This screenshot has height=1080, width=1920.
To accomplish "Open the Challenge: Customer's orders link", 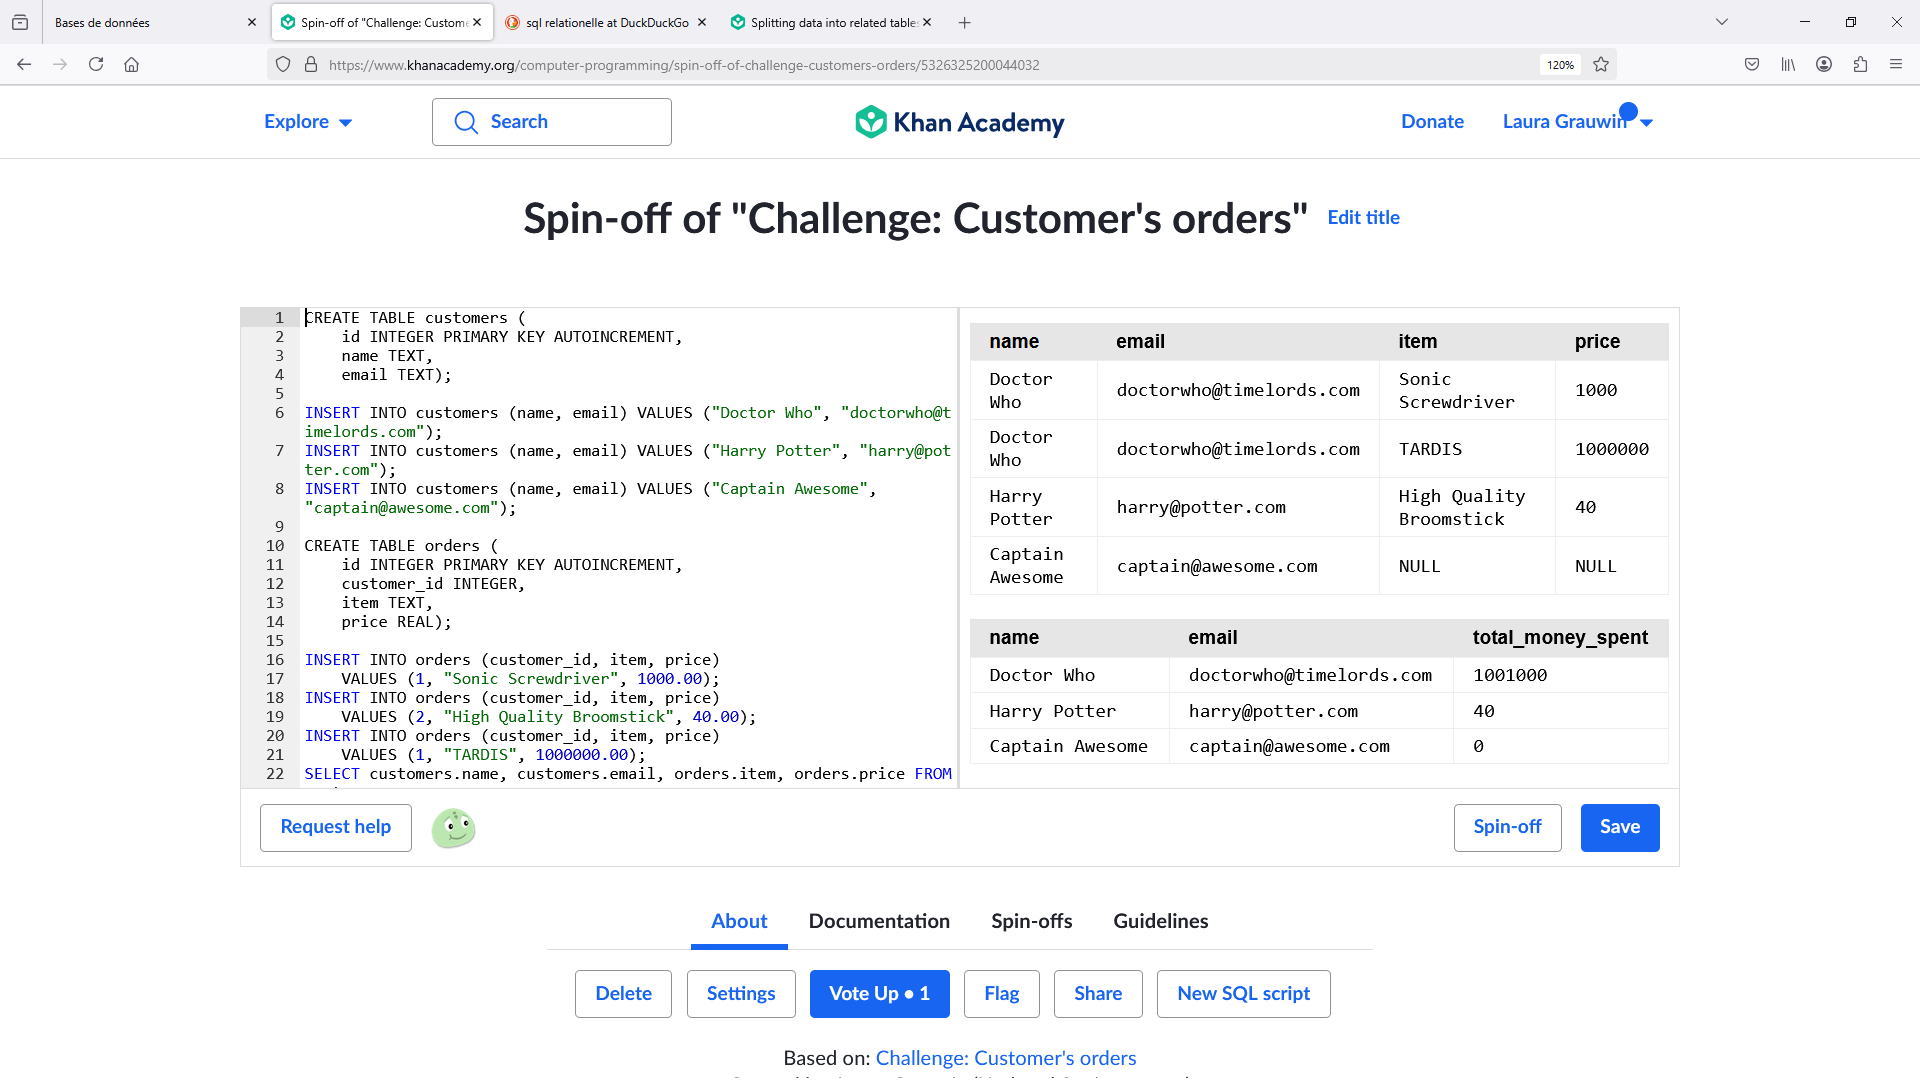I will point(1005,1058).
